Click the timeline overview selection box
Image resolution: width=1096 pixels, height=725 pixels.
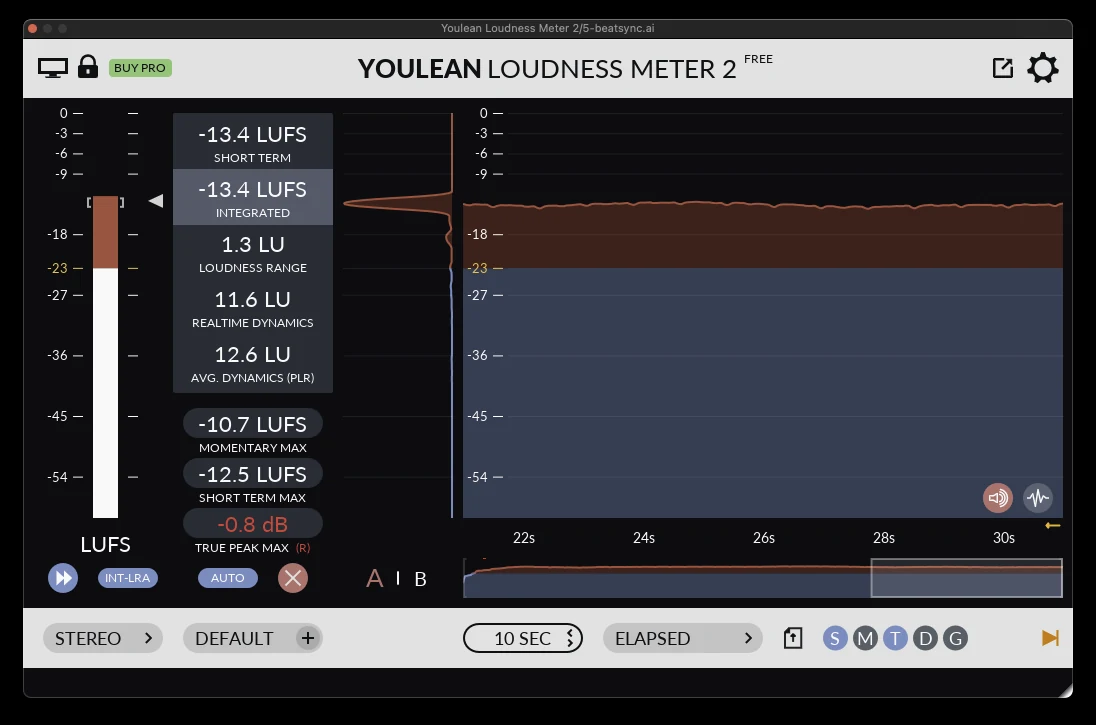click(967, 577)
